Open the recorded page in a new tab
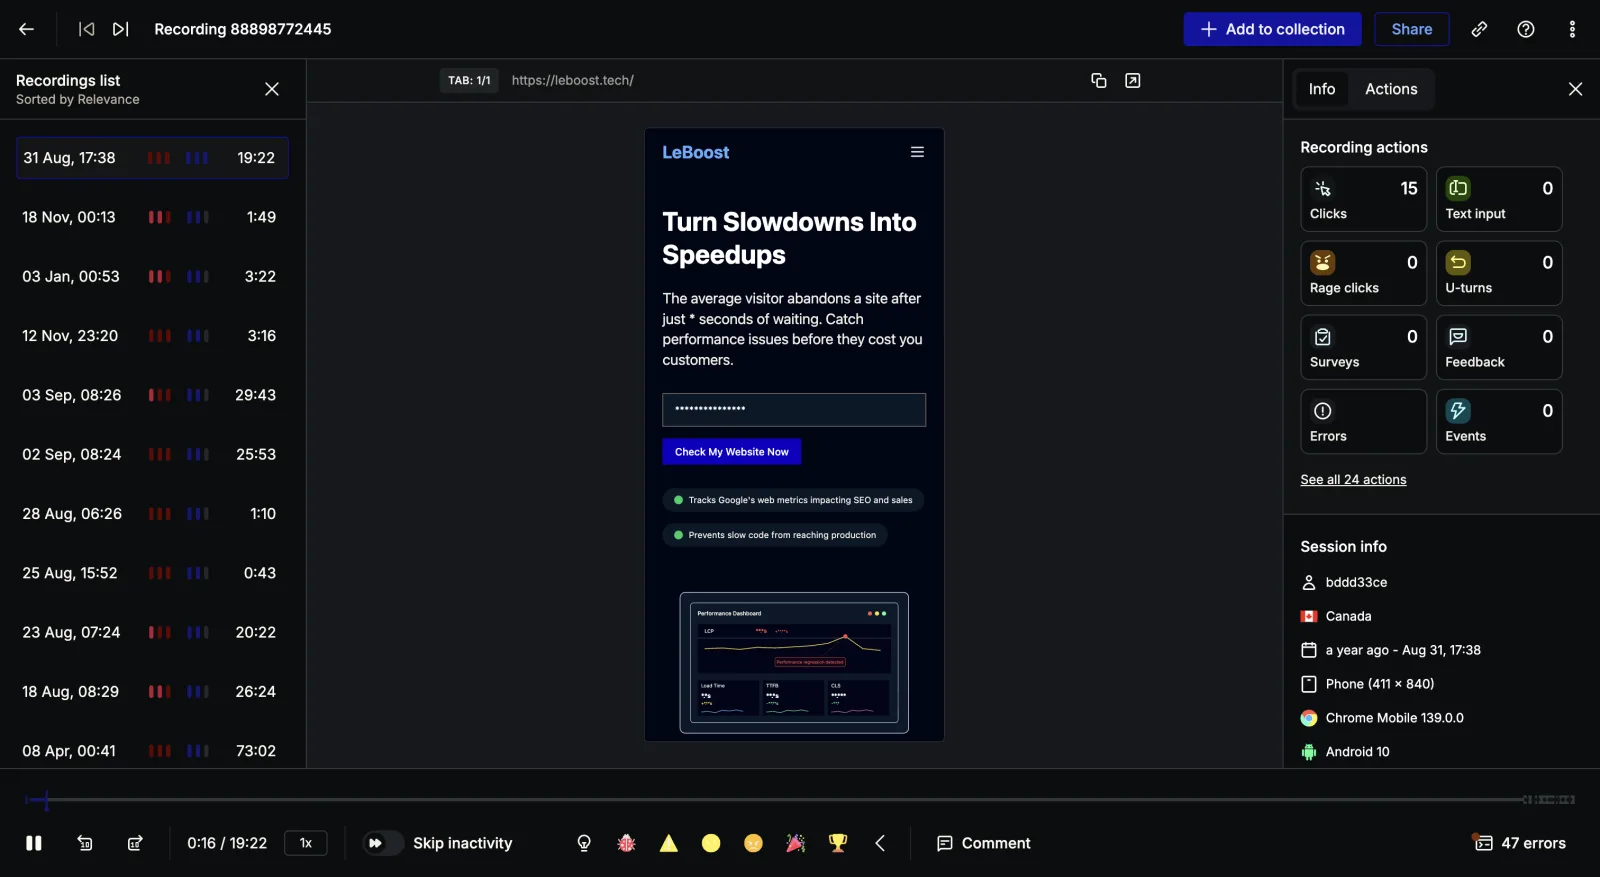Viewport: 1600px width, 877px height. [1133, 80]
